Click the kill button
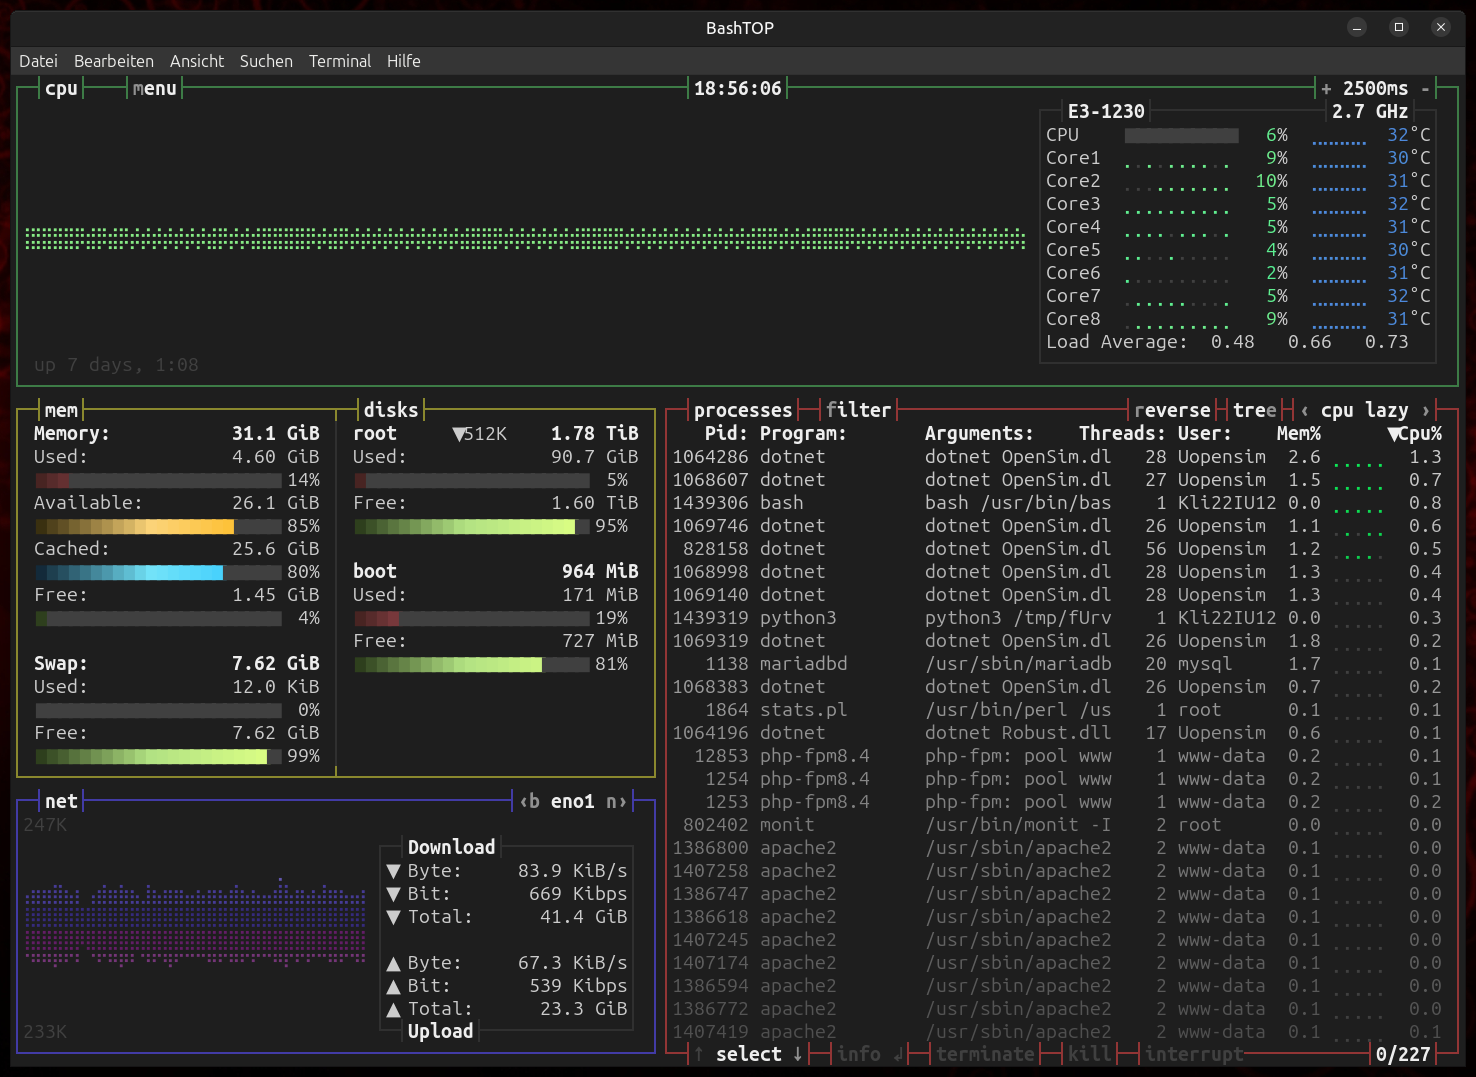 coord(1089,1054)
